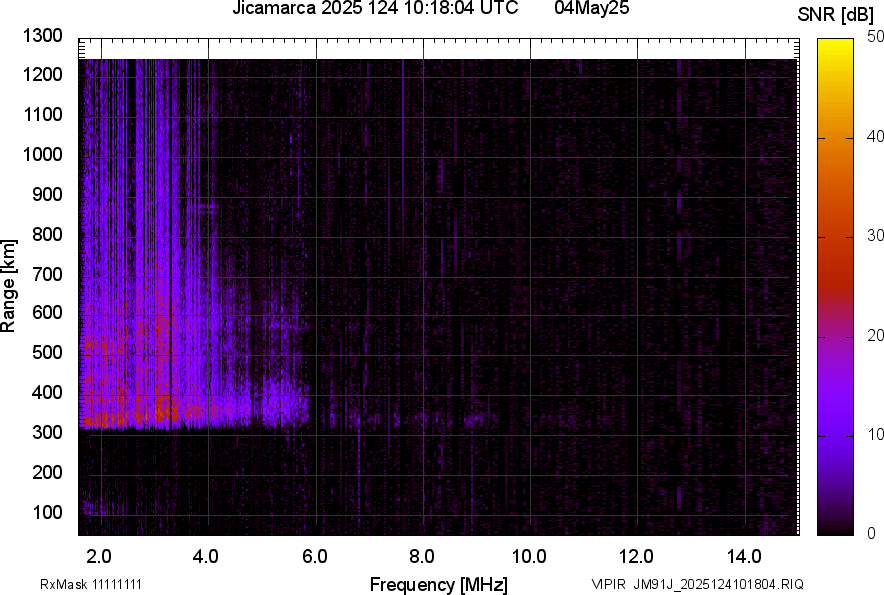Click the range tick label "100"
The height and width of the screenshot is (595, 884).
point(47,512)
